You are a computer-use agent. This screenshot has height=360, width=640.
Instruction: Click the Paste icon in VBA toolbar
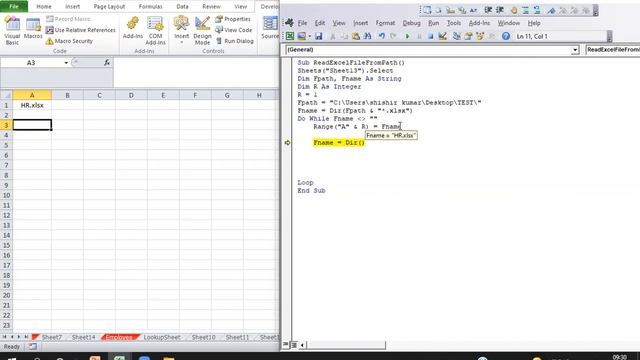click(x=356, y=36)
